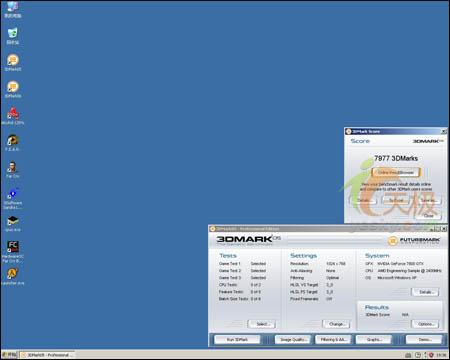Open the F.E.A.R. game shortcut
The height and width of the screenshot is (360, 450).
pyautogui.click(x=12, y=143)
